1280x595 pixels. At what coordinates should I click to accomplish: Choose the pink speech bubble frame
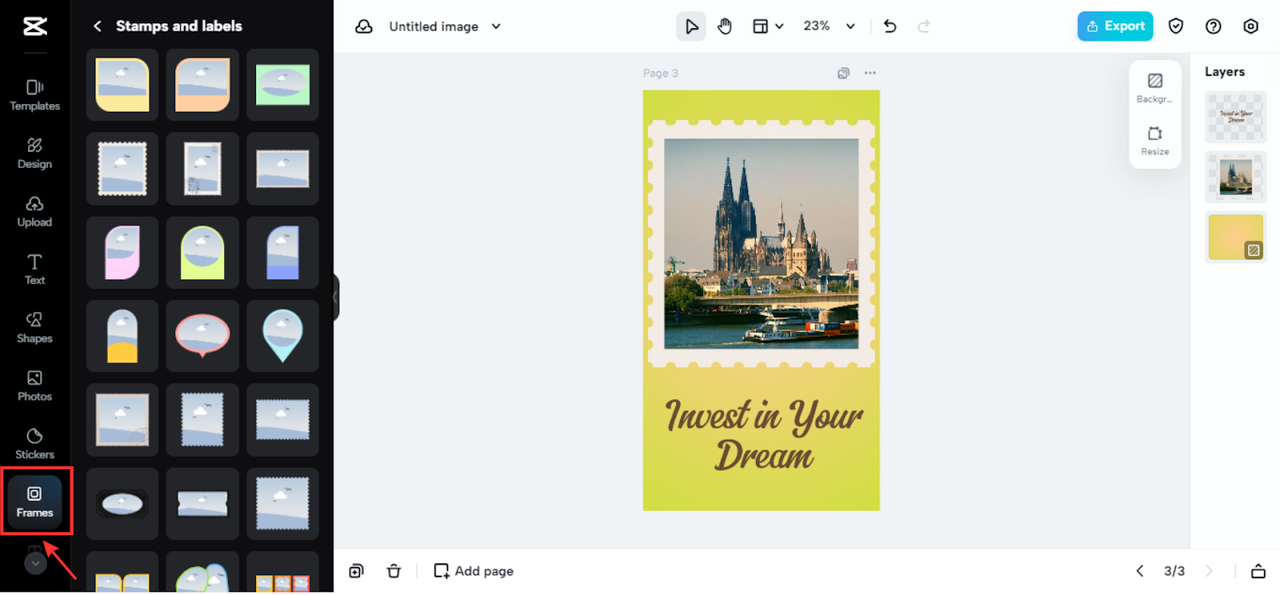click(202, 336)
